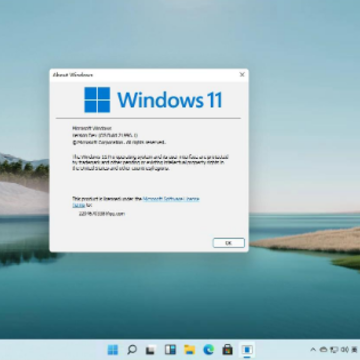
Task: Show hidden system tray icons chevron
Action: [x=313, y=350]
